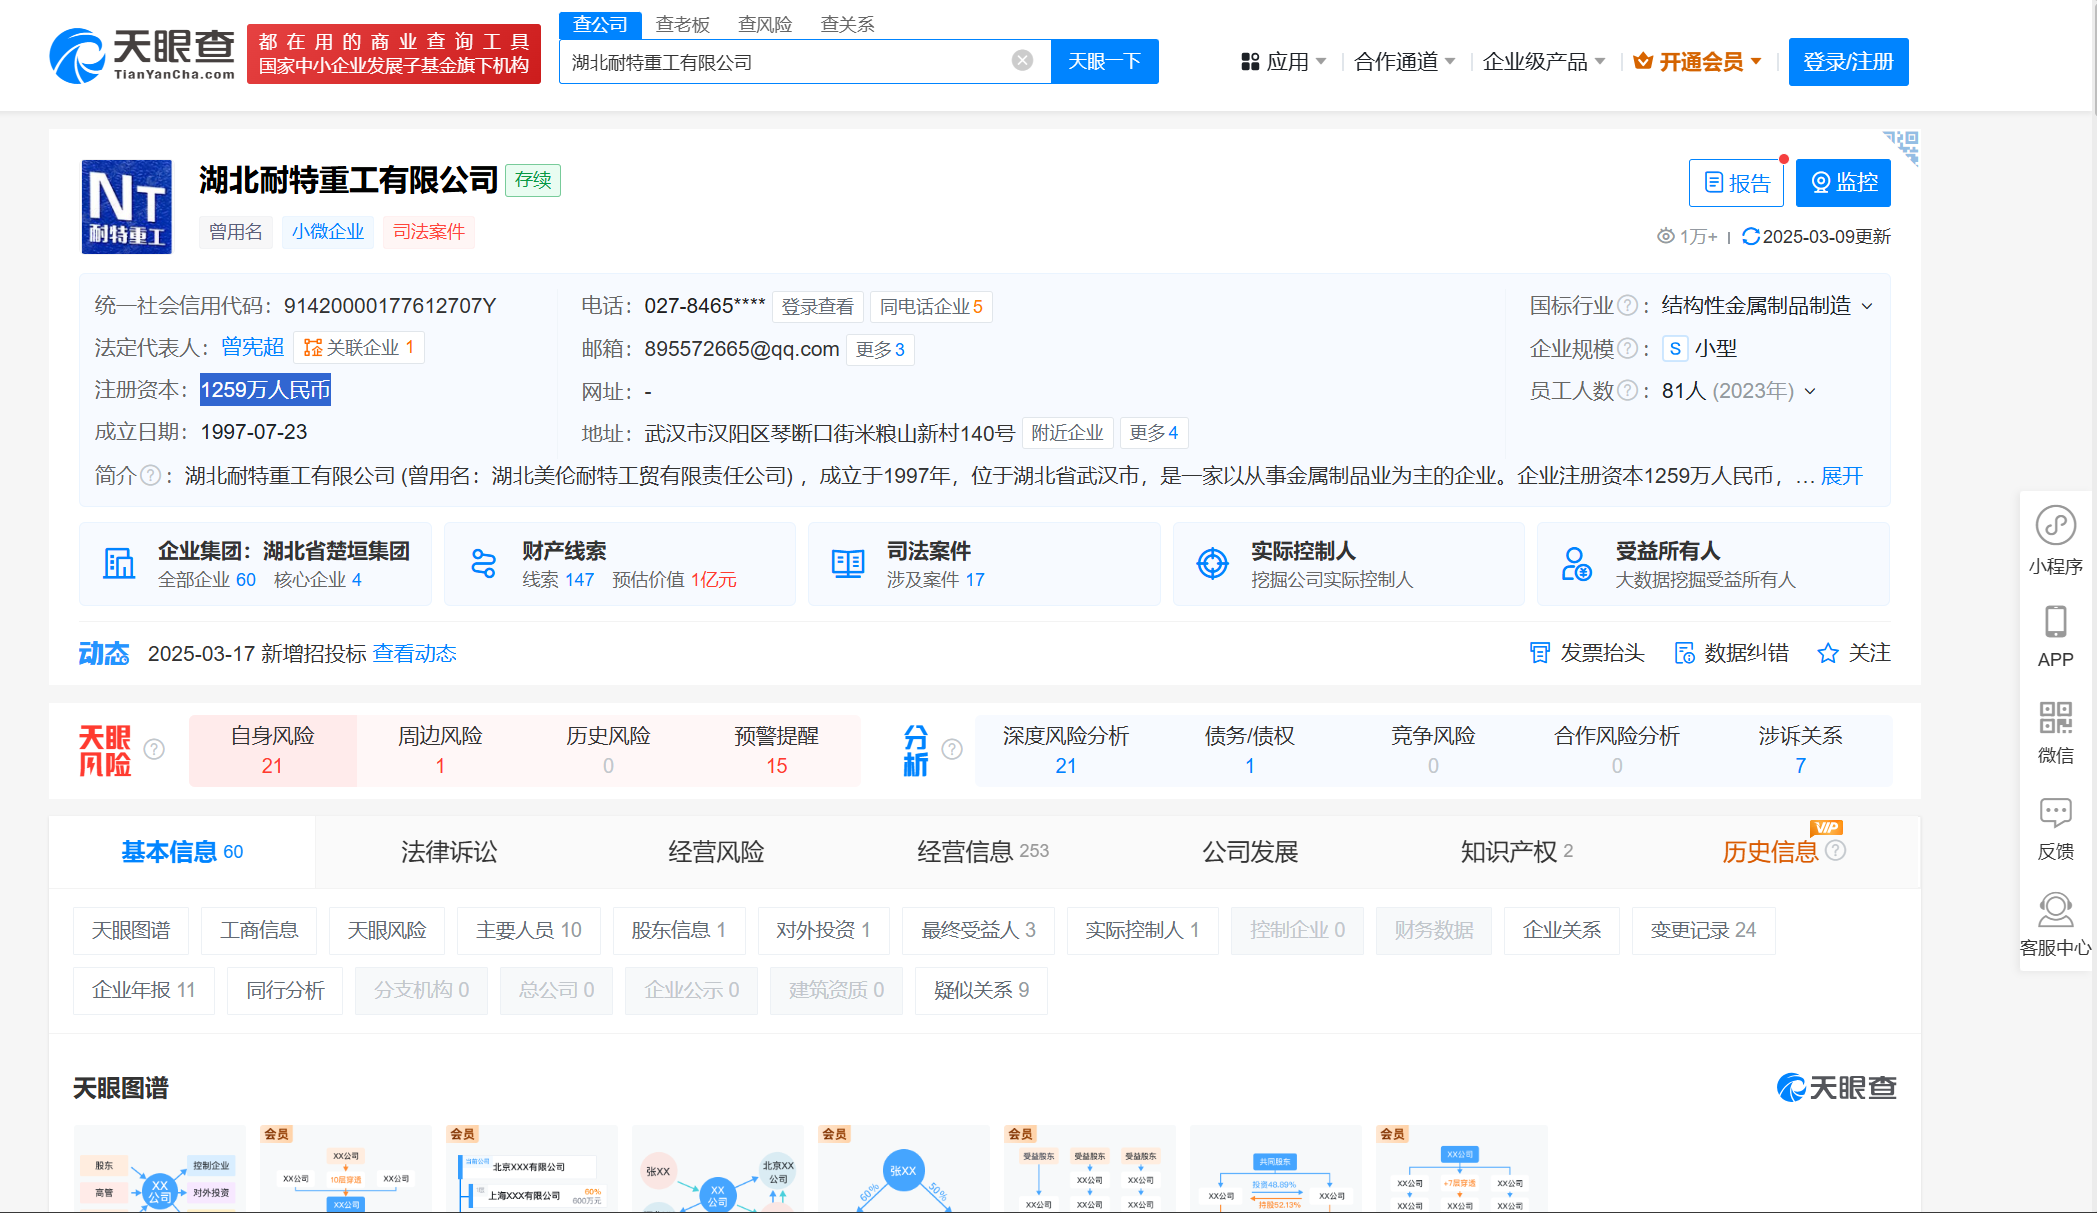Open the 企业集团 湖北省楚垣集团 card
Screen dimensions: 2097x1213
(255, 564)
